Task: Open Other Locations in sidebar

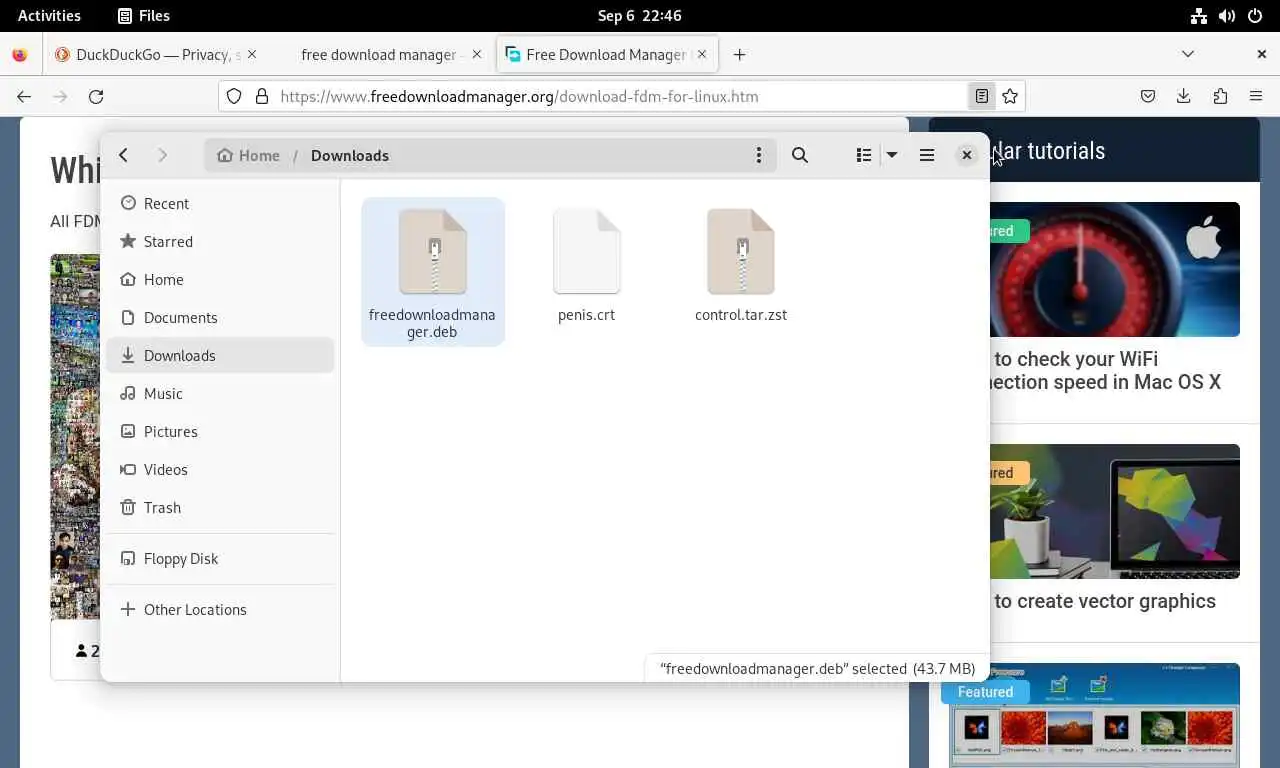Action: 220,609
